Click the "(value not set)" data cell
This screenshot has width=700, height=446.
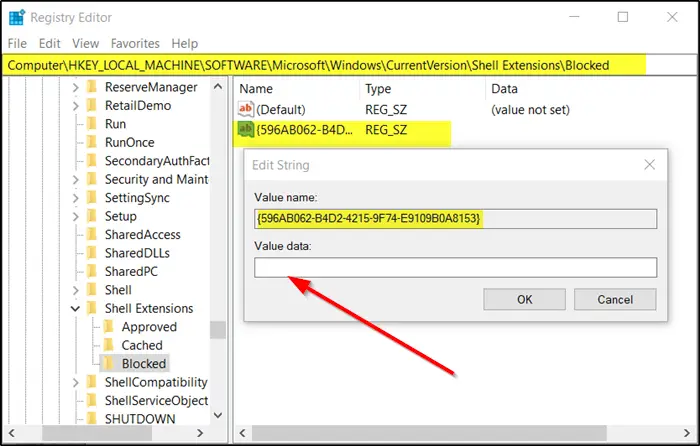coord(530,110)
